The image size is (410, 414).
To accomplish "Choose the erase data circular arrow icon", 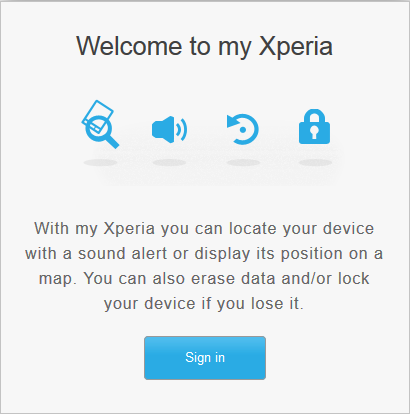I will [x=243, y=129].
